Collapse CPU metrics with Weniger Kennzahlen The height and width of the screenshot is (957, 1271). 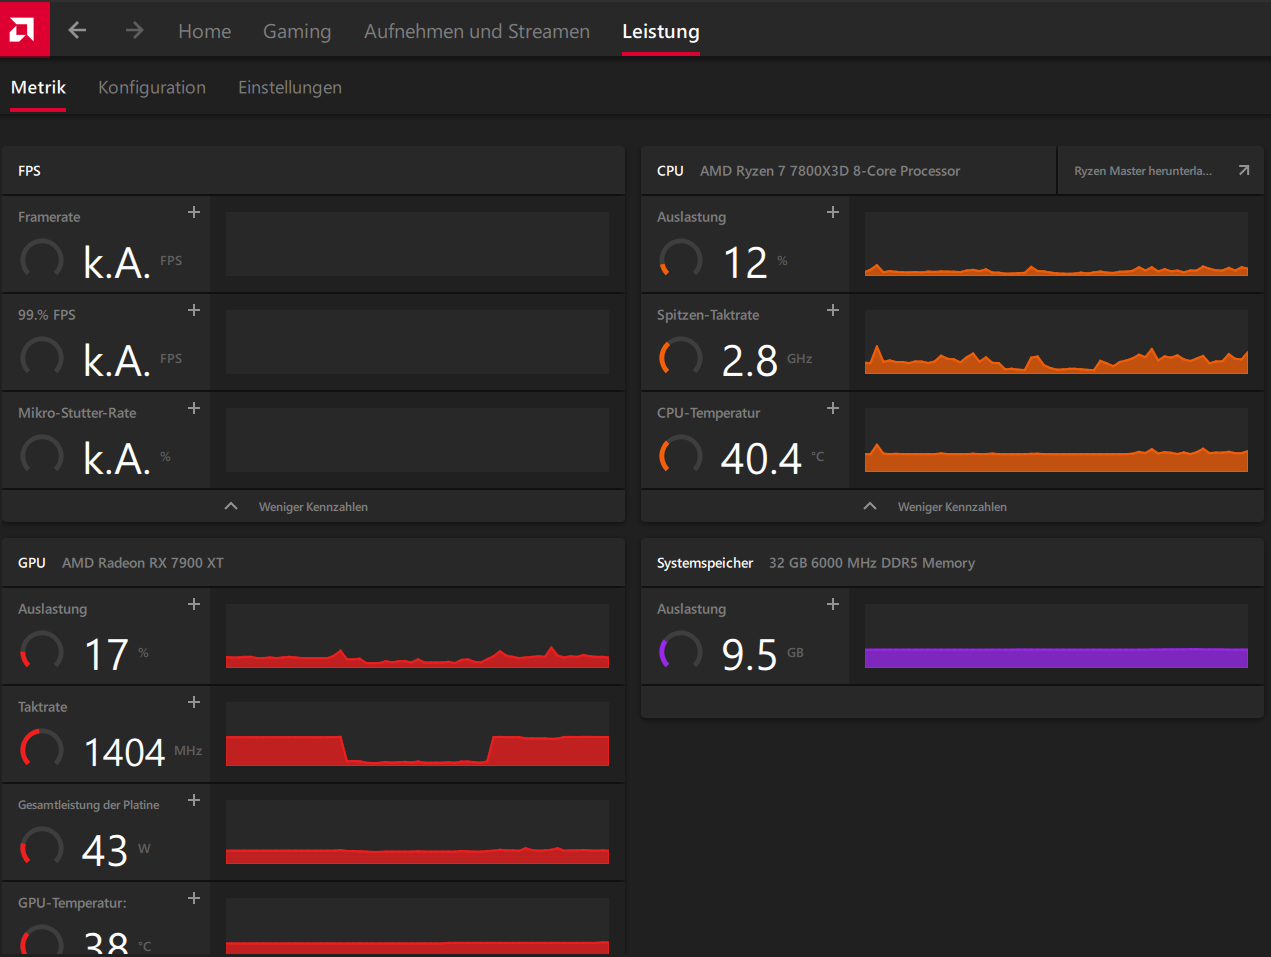pos(952,507)
